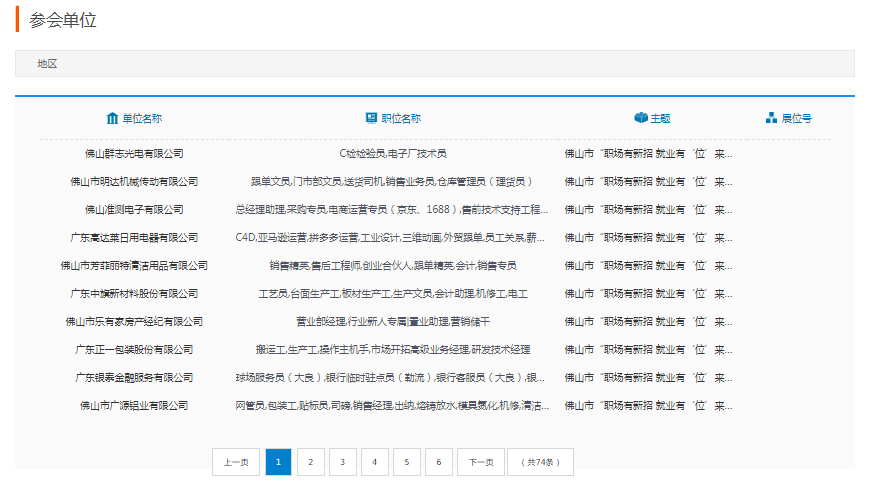Click theme text in 银泰金融服务 row
The width and height of the screenshot is (870, 481).
(648, 378)
